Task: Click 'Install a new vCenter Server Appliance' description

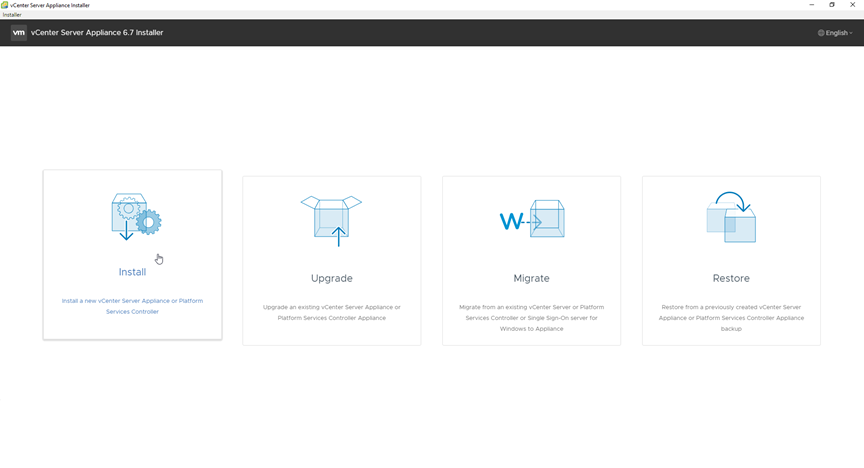Action: [x=132, y=306]
